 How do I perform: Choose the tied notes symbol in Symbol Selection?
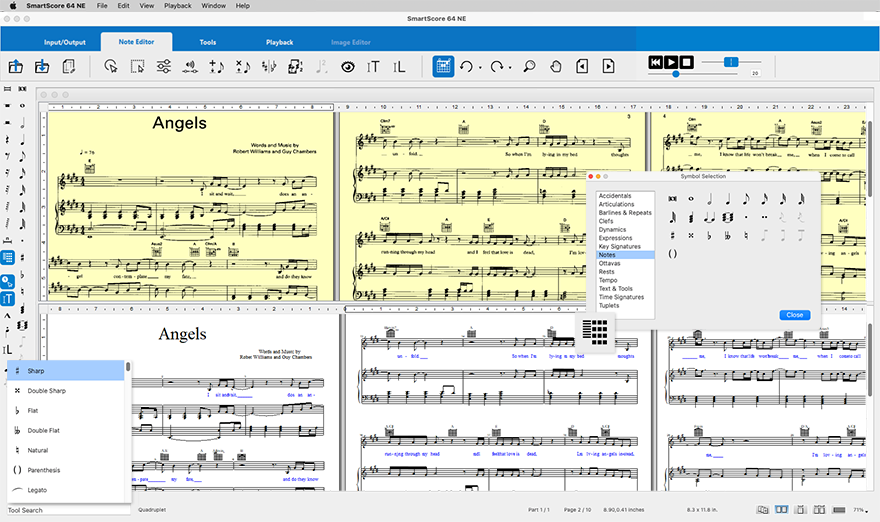(x=709, y=217)
